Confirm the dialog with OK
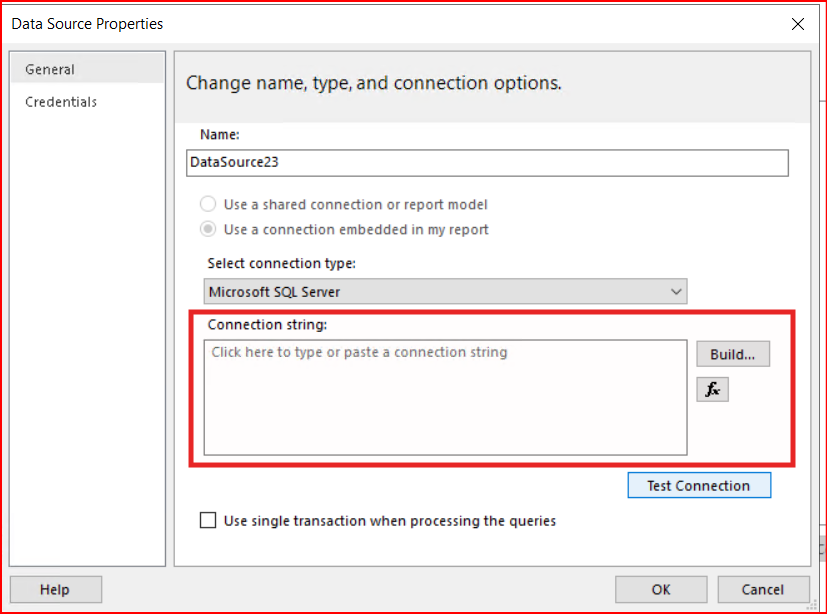 pos(661,589)
